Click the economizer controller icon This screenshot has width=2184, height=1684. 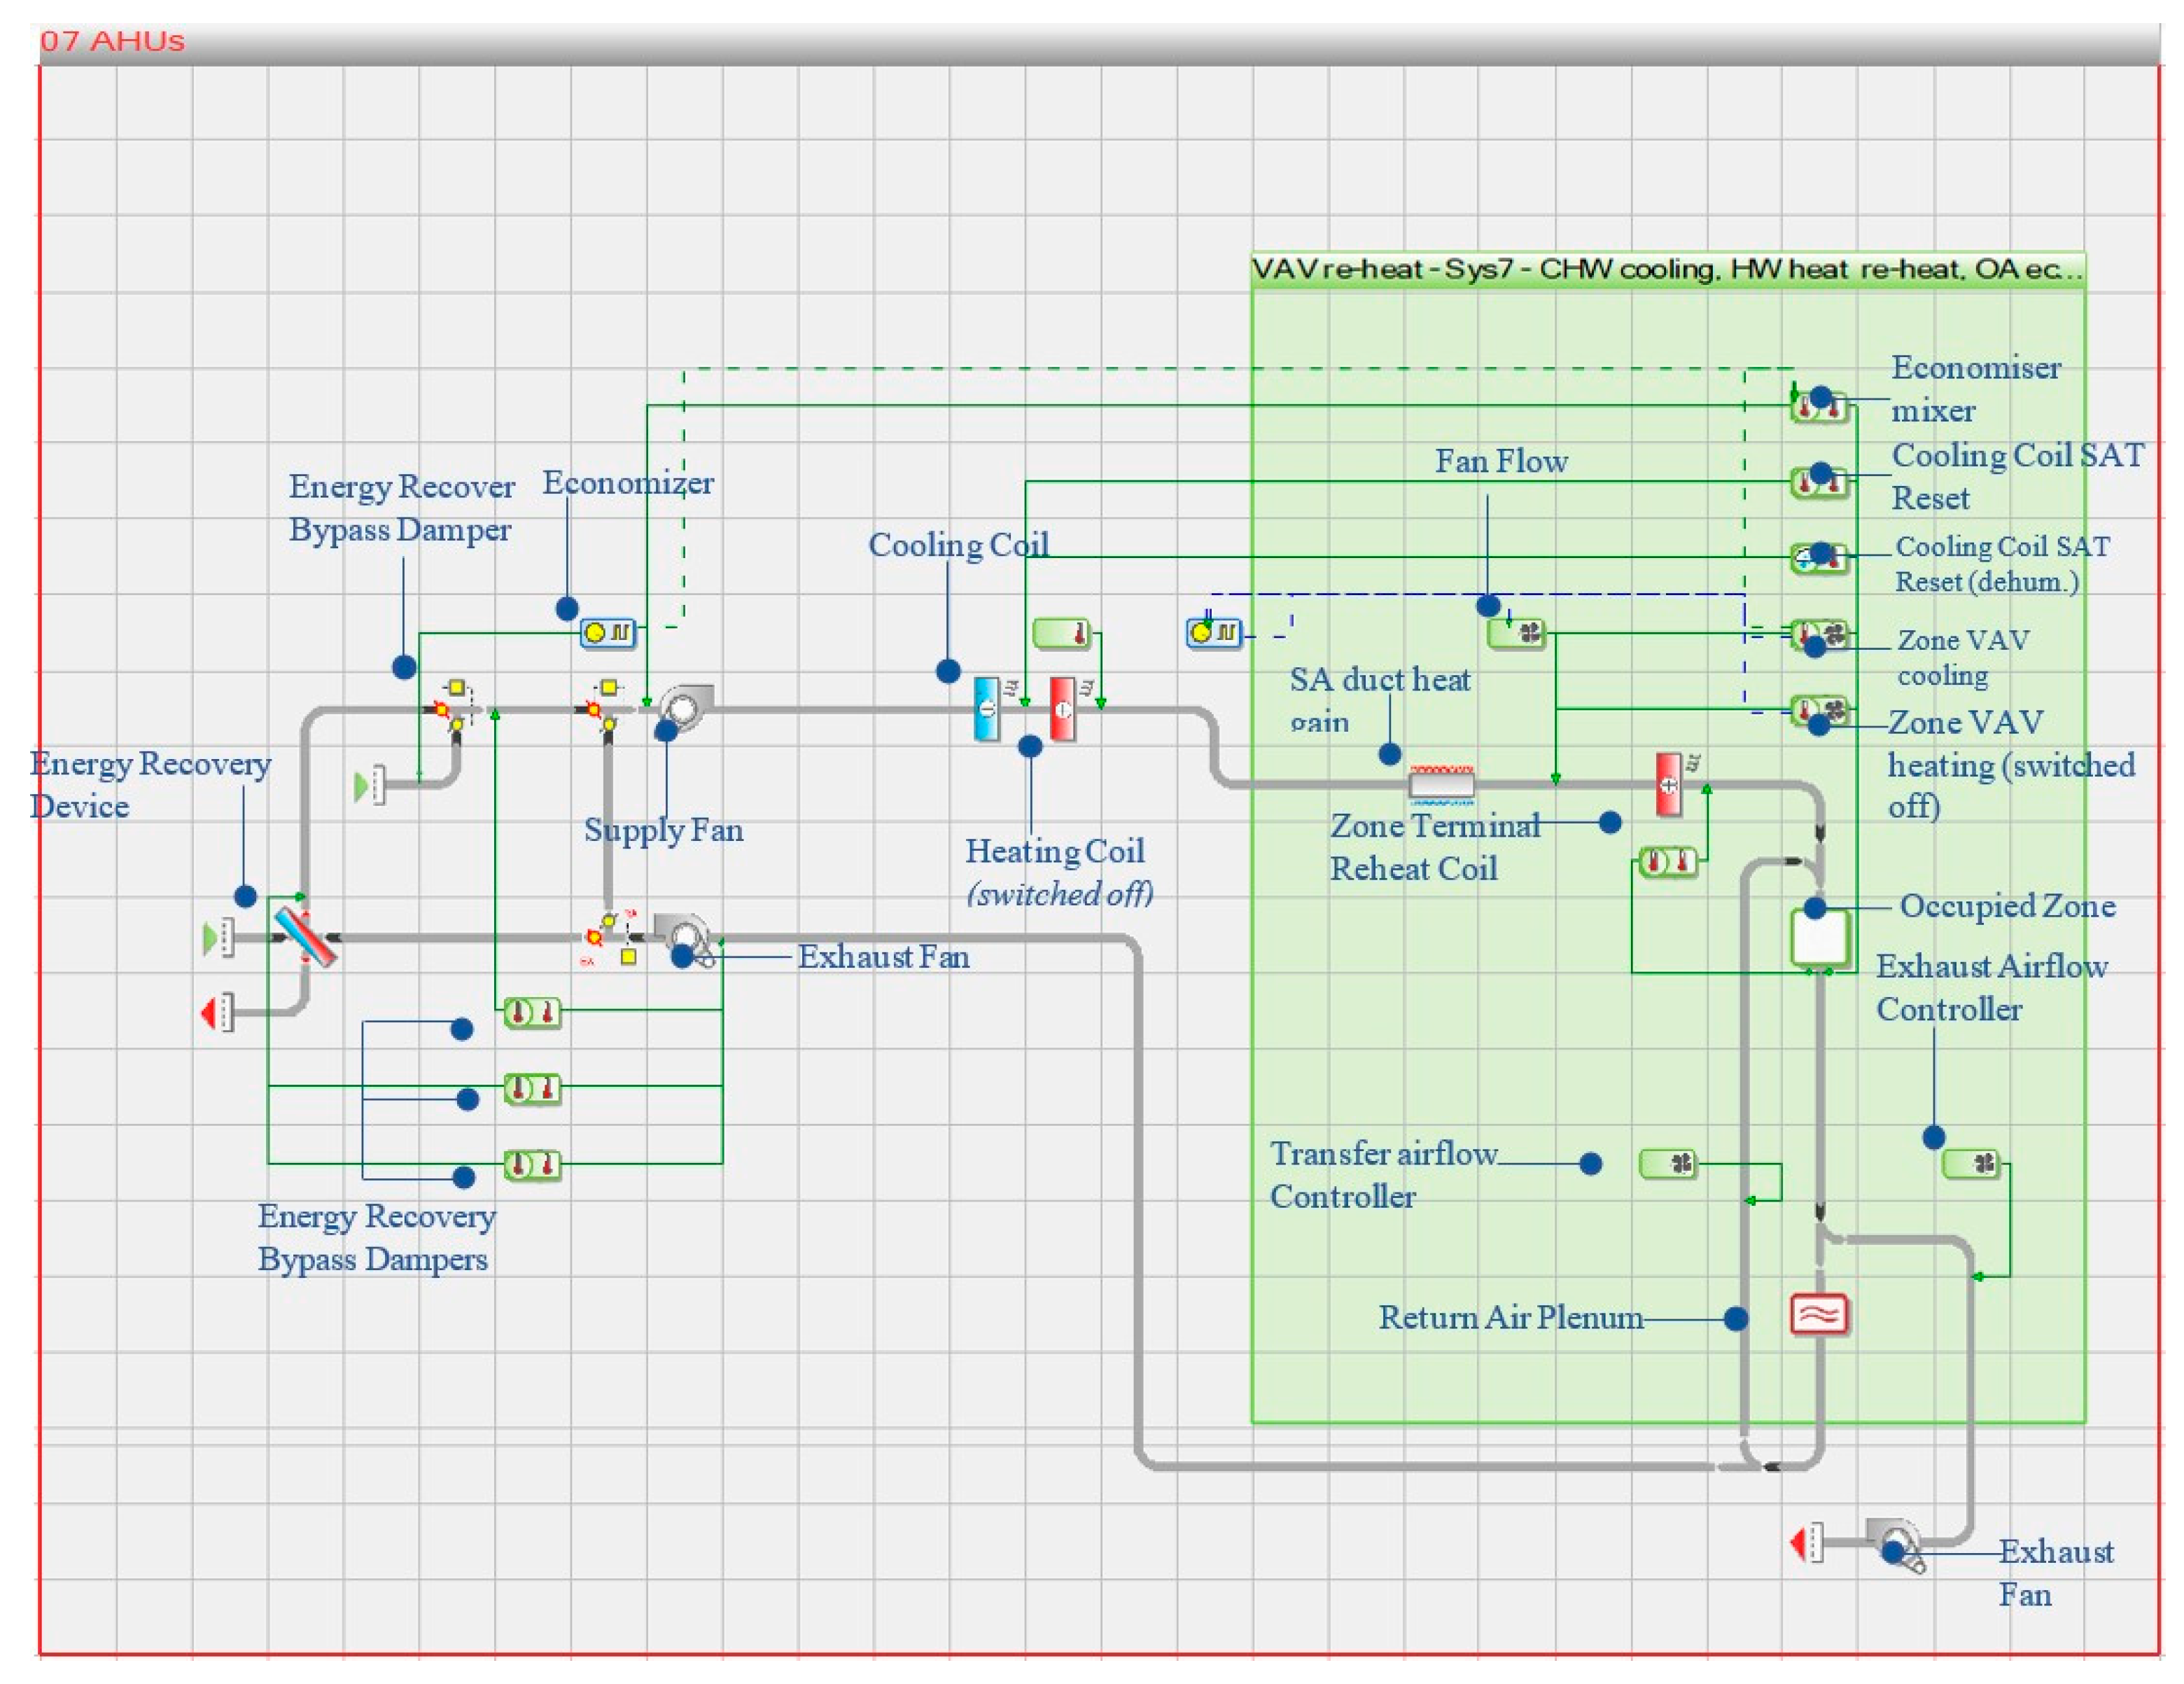608,632
